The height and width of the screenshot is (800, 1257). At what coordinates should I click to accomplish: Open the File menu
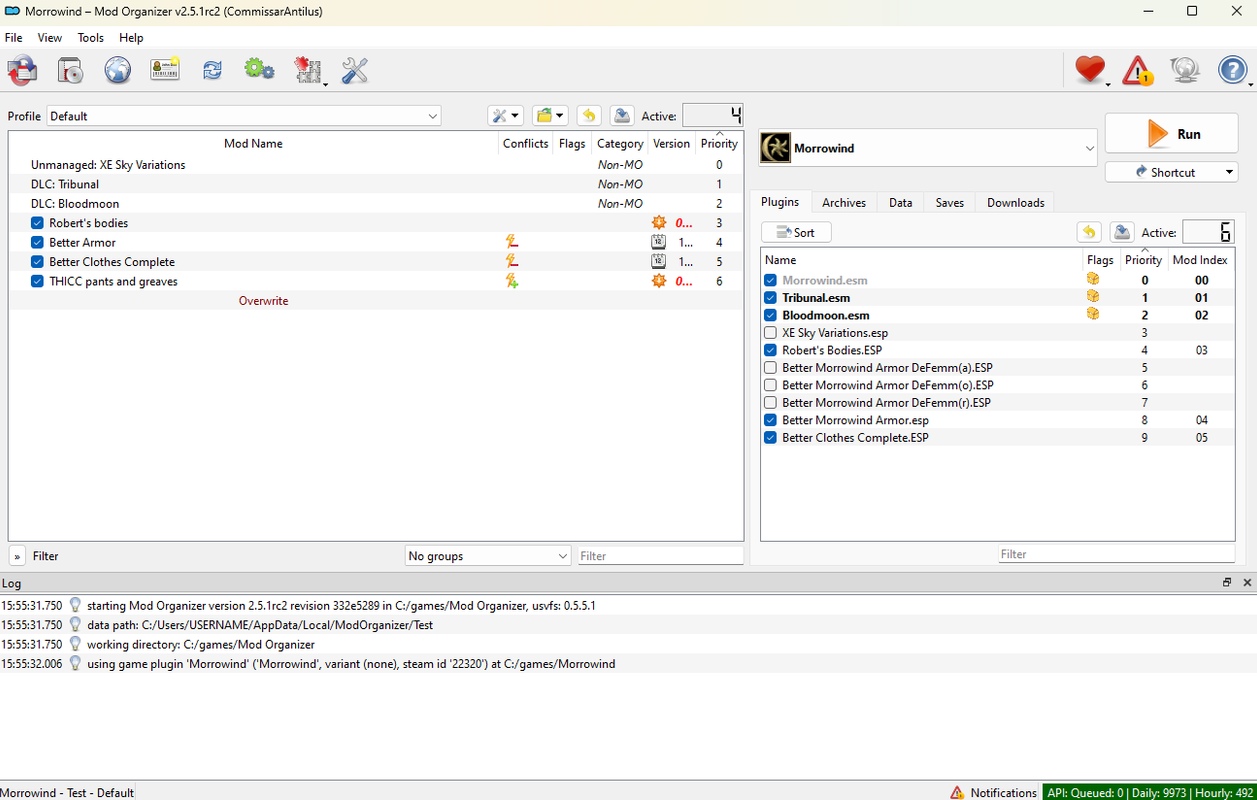[14, 38]
